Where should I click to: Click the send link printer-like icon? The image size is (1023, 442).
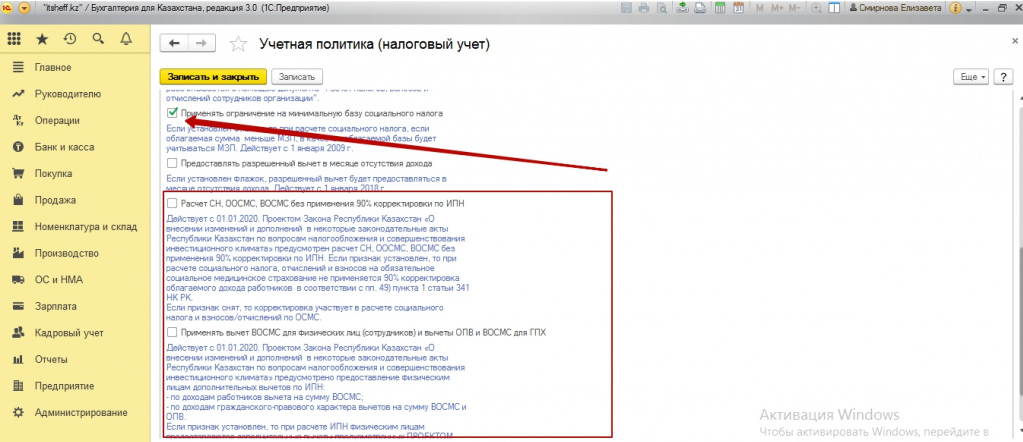[x=700, y=8]
